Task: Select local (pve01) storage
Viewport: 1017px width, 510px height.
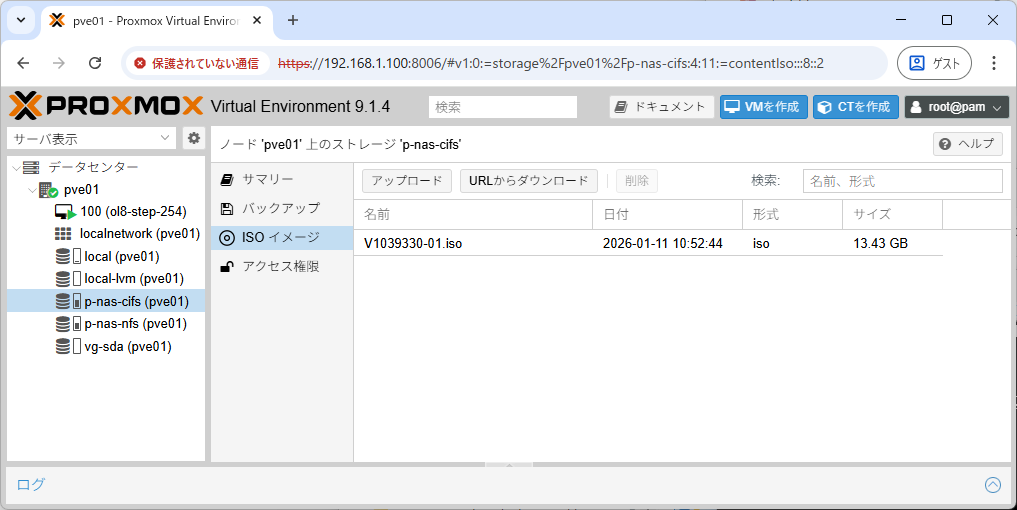Action: (122, 256)
